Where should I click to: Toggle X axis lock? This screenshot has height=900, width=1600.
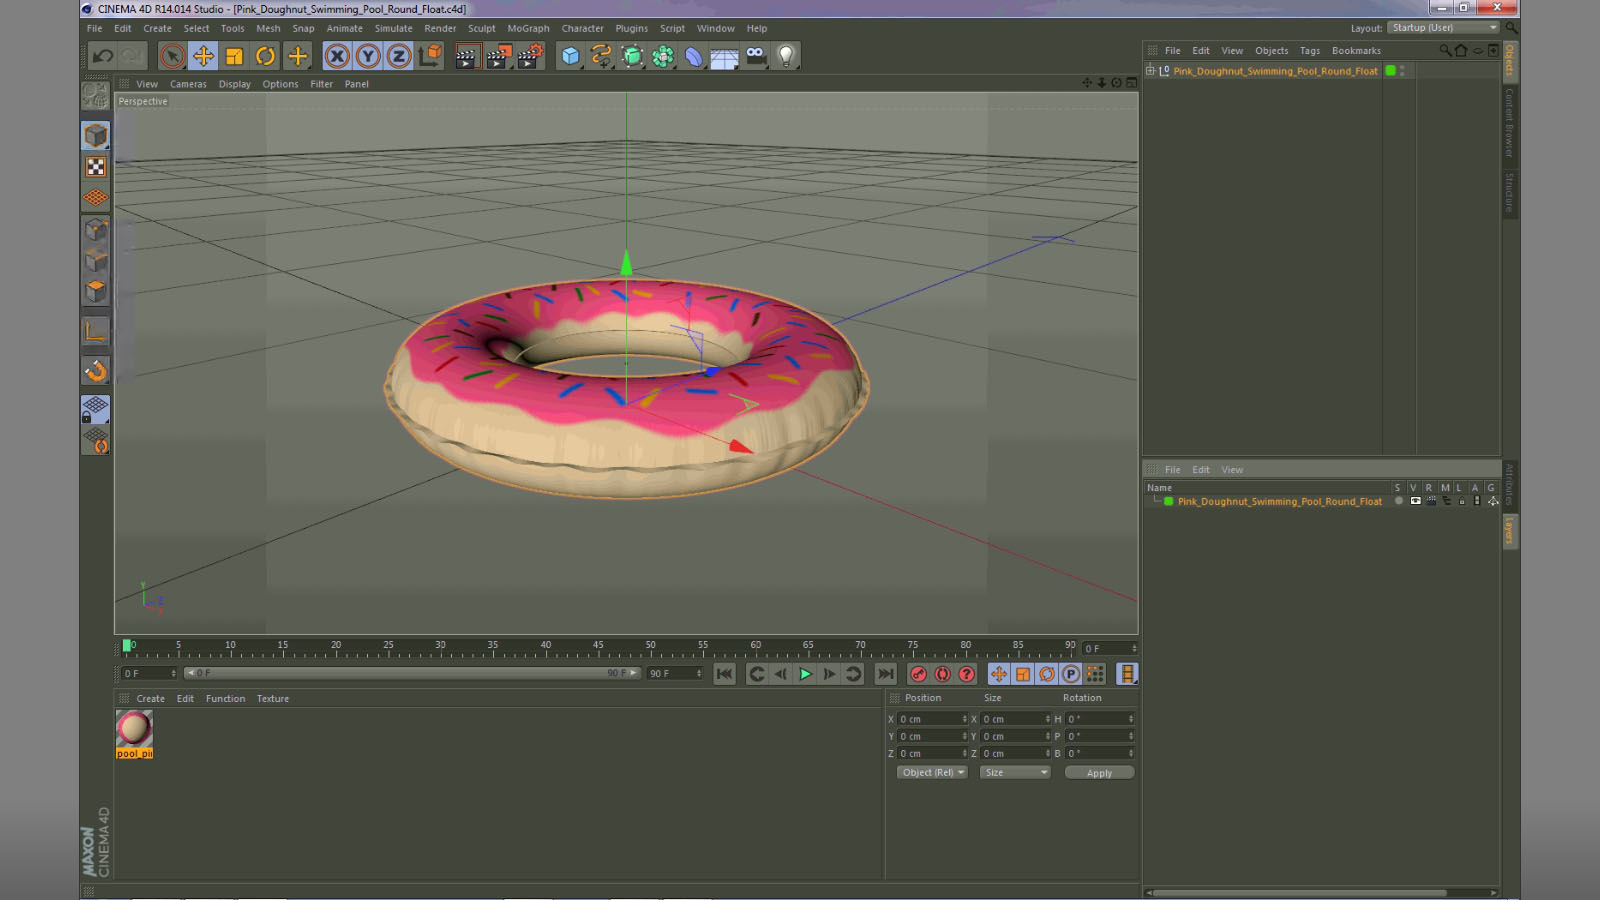coord(337,56)
